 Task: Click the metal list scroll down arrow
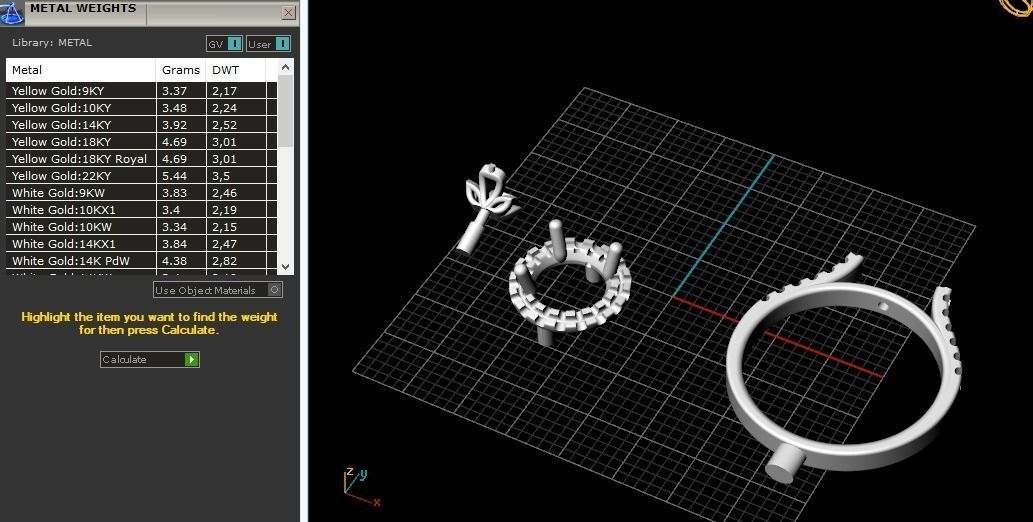click(285, 267)
